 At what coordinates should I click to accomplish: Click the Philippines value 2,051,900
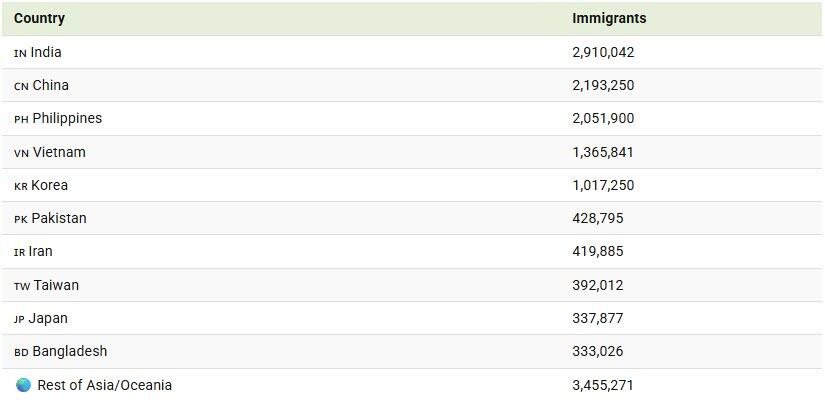pyautogui.click(x=603, y=118)
